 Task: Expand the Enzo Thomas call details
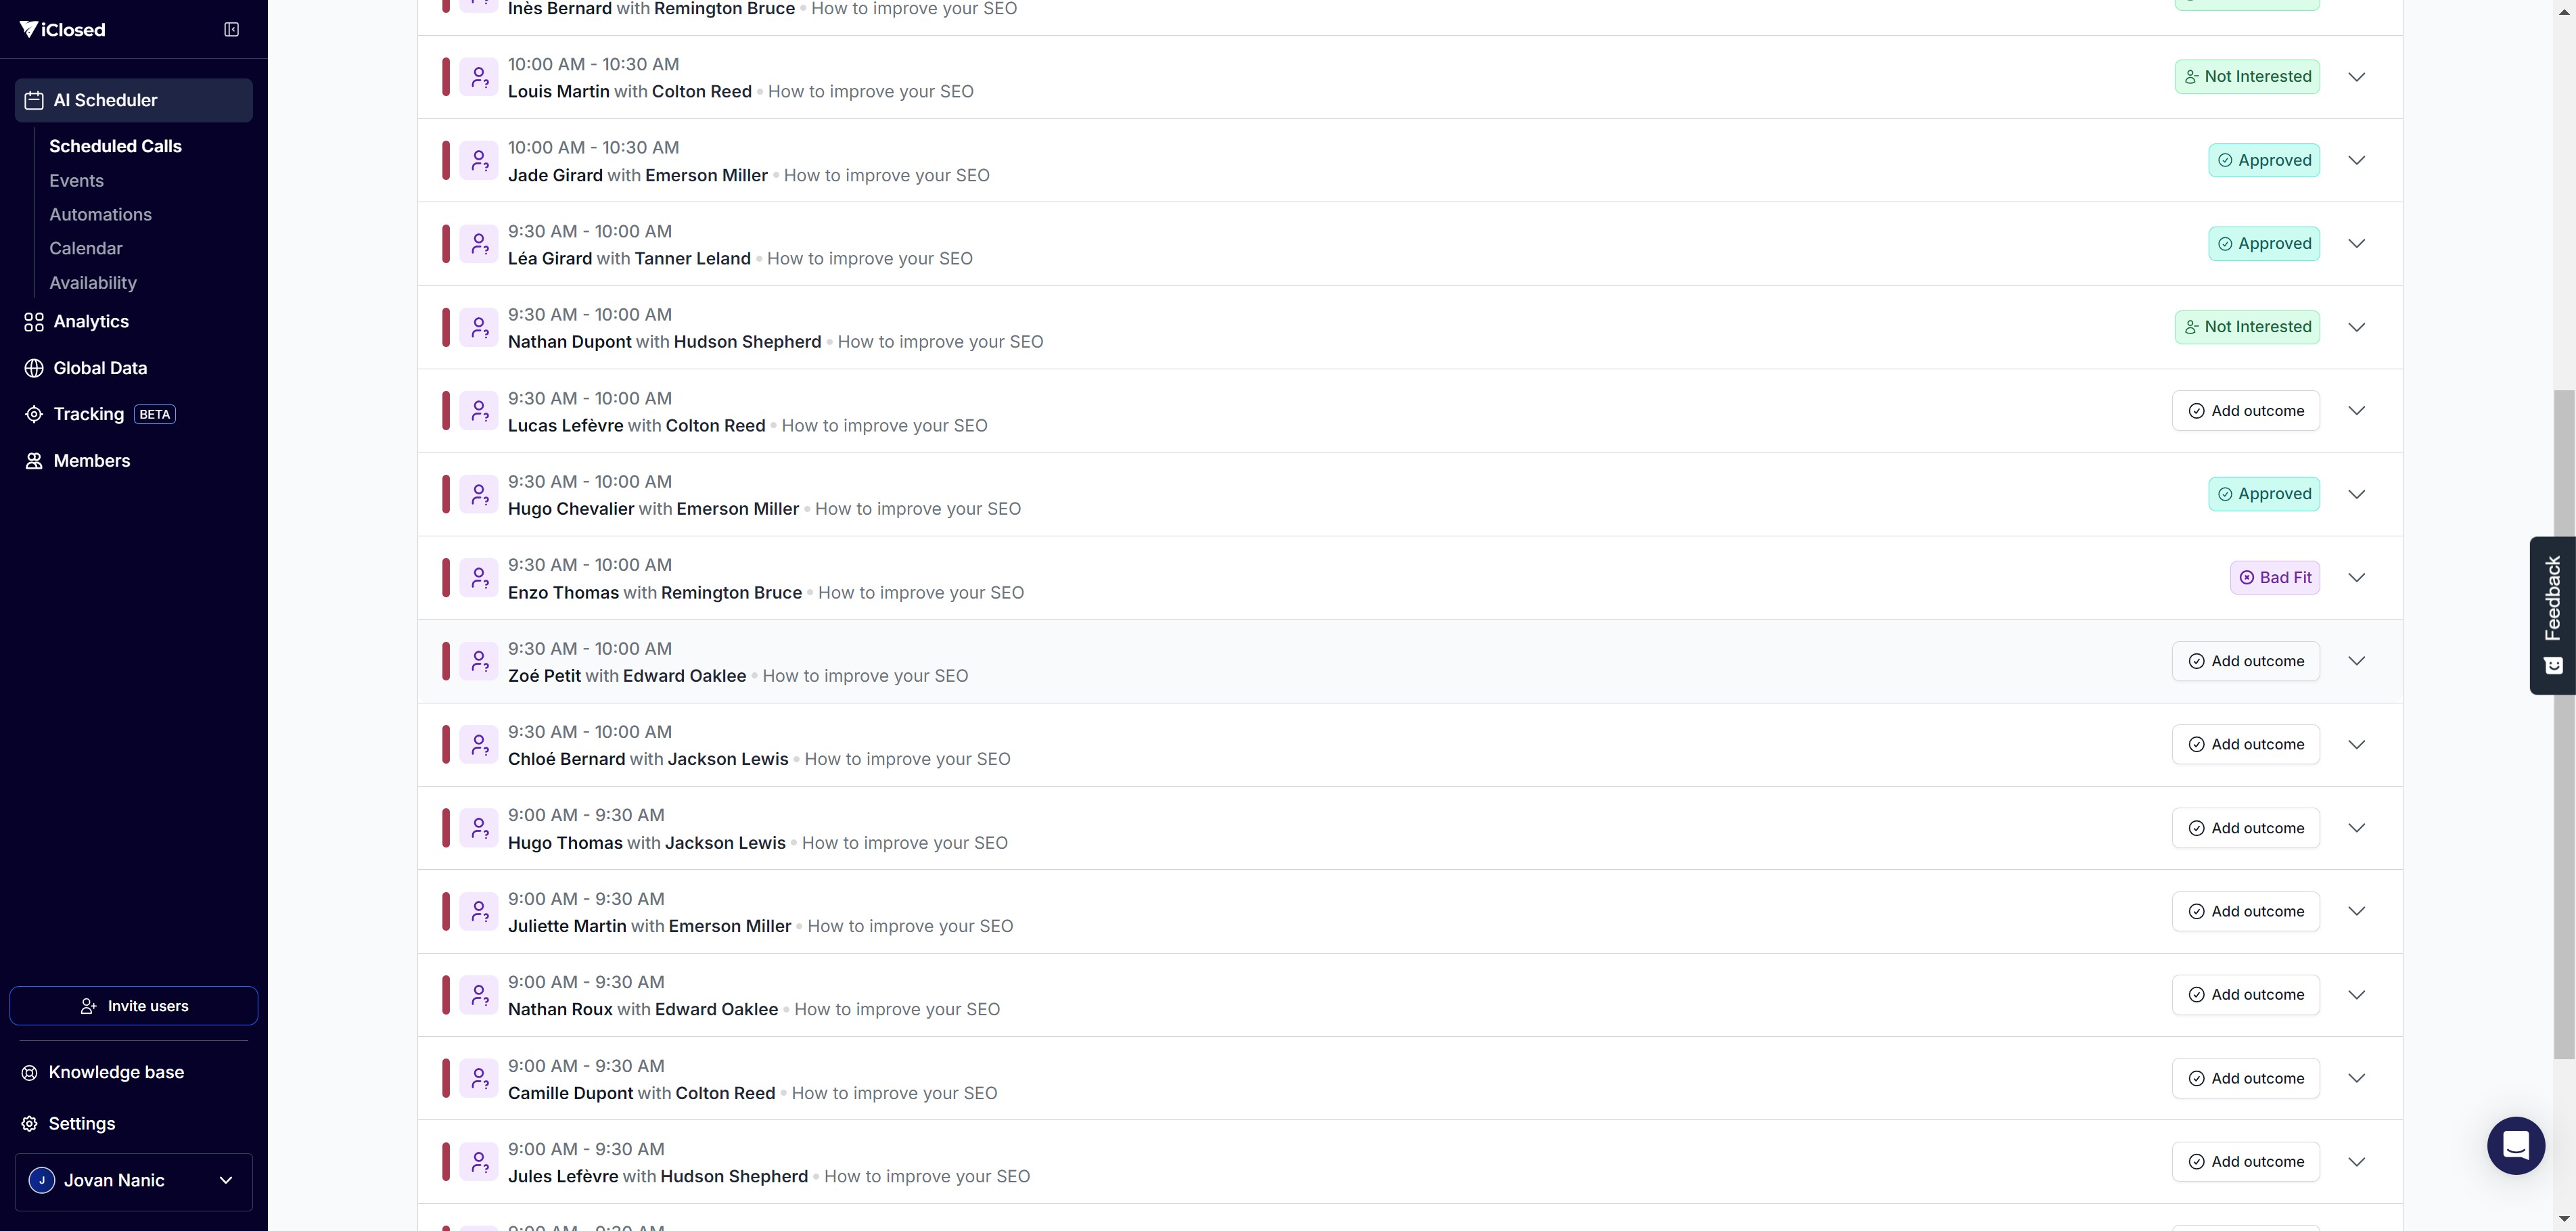click(2357, 578)
